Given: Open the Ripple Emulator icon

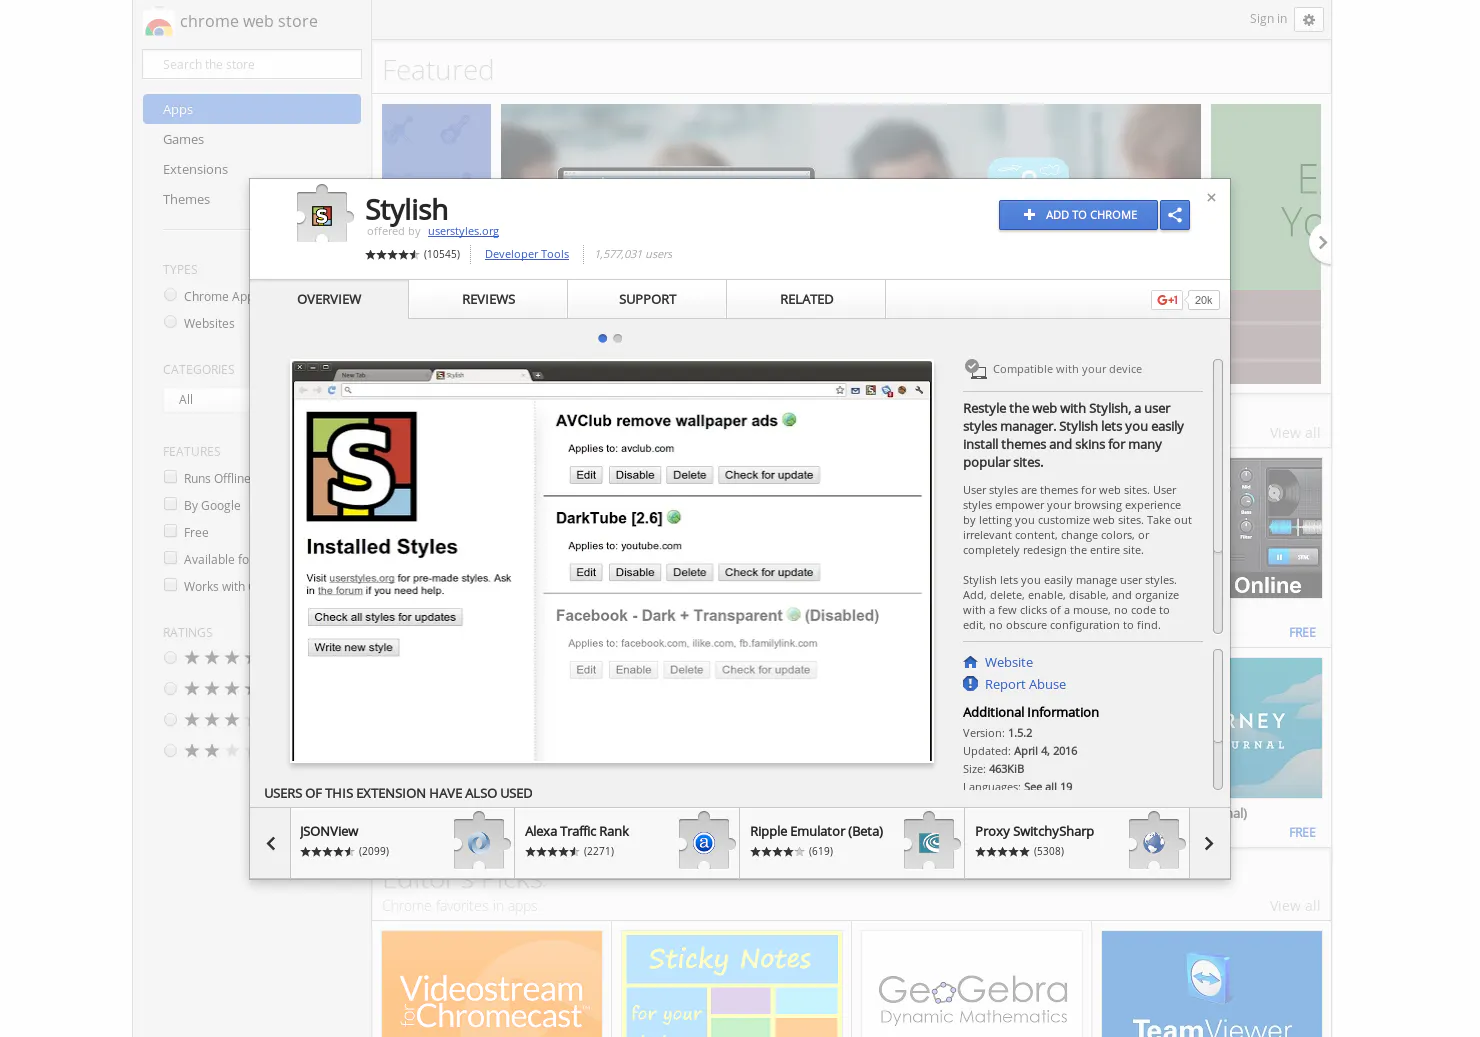Looking at the screenshot, I should (x=929, y=842).
